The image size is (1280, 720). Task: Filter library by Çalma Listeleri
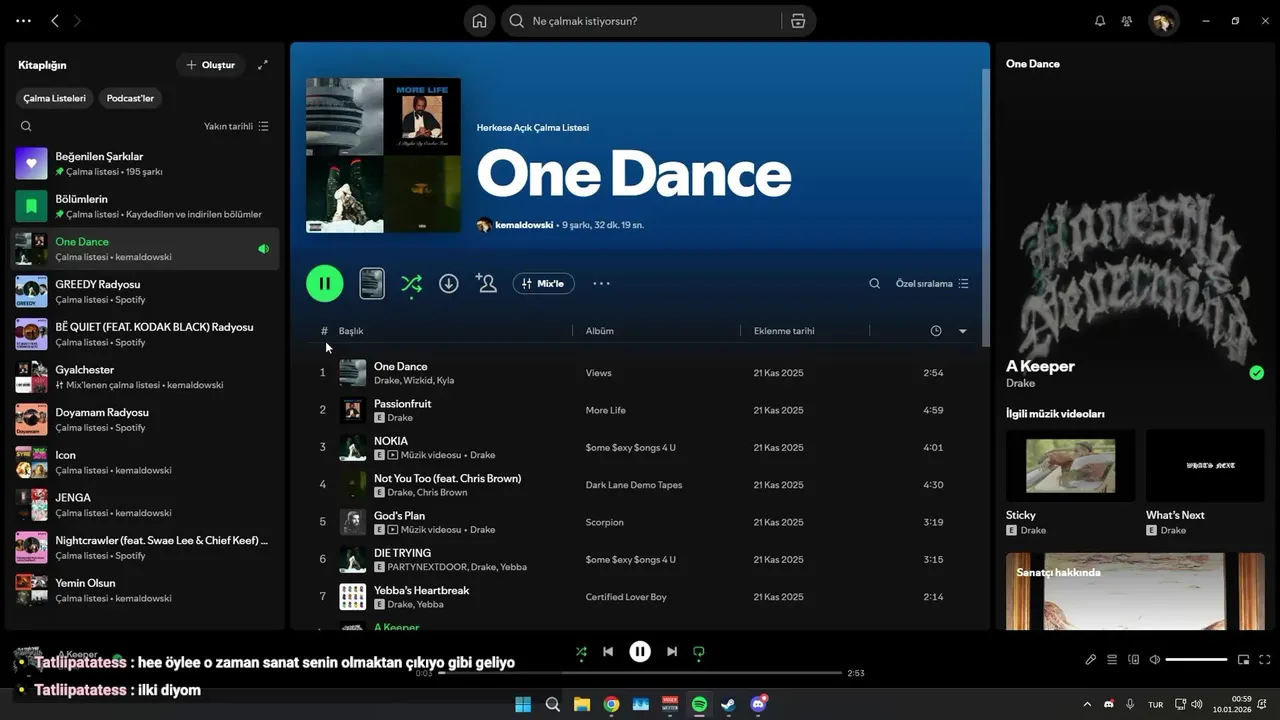pyautogui.click(x=55, y=98)
